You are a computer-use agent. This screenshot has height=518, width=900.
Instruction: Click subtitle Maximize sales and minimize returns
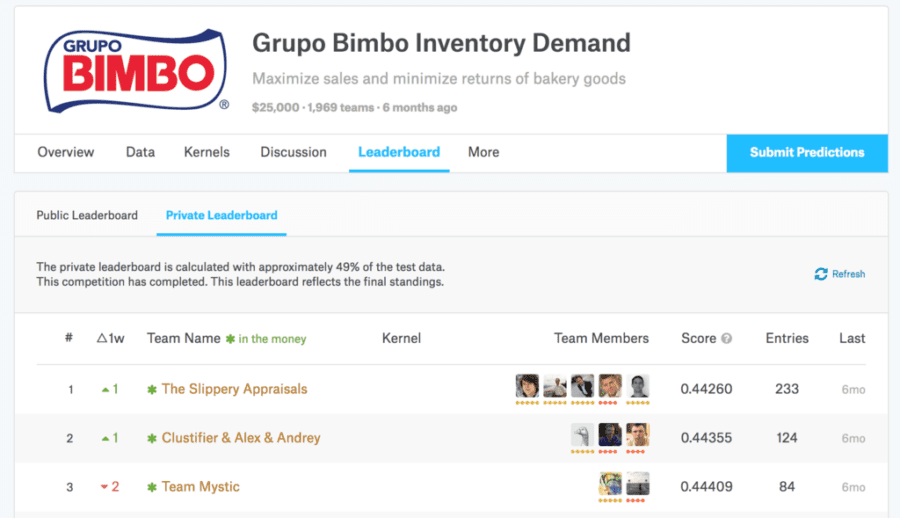(x=439, y=79)
